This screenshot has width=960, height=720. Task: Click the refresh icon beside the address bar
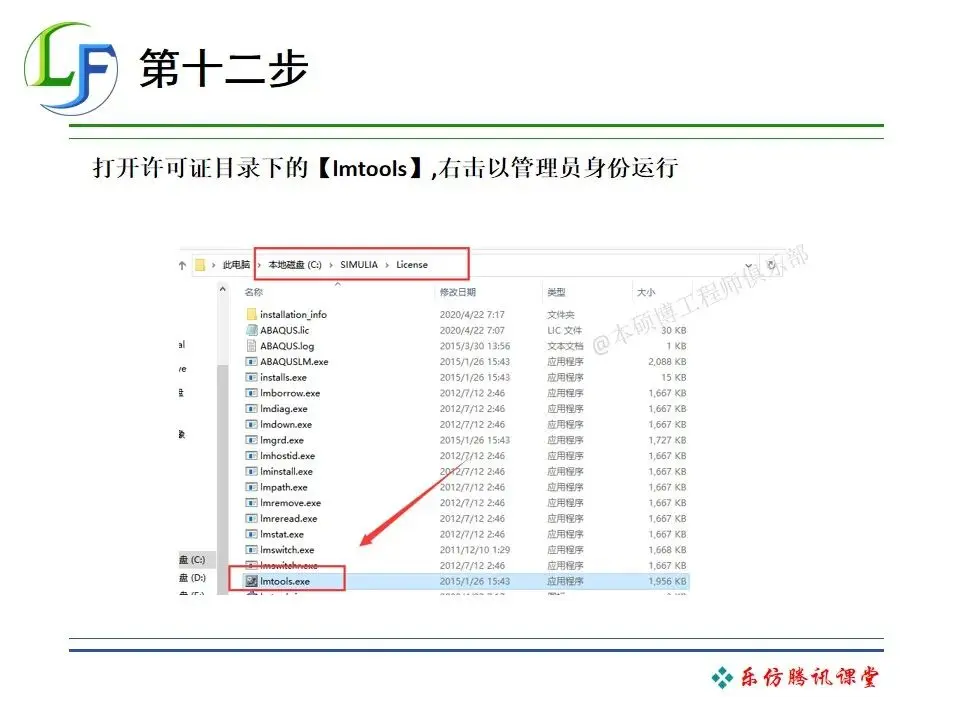point(771,265)
